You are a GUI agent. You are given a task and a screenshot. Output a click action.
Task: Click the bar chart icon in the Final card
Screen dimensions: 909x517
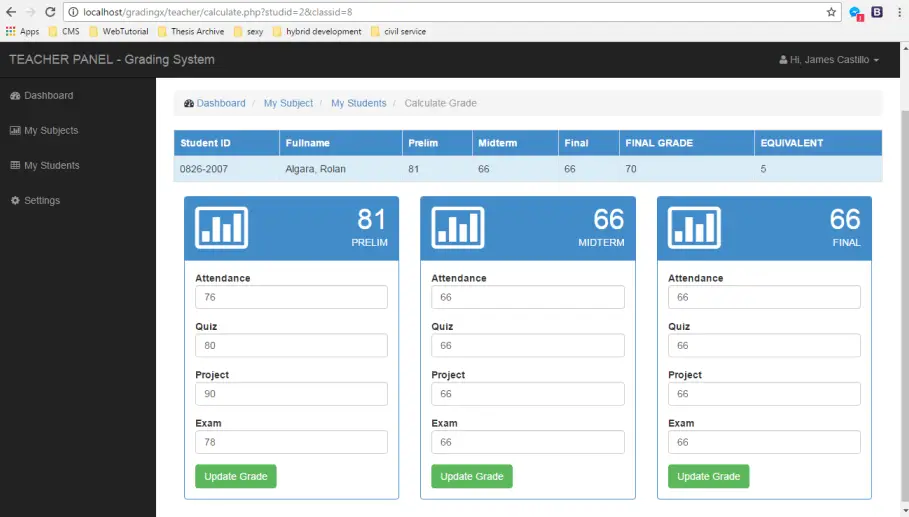(694, 228)
